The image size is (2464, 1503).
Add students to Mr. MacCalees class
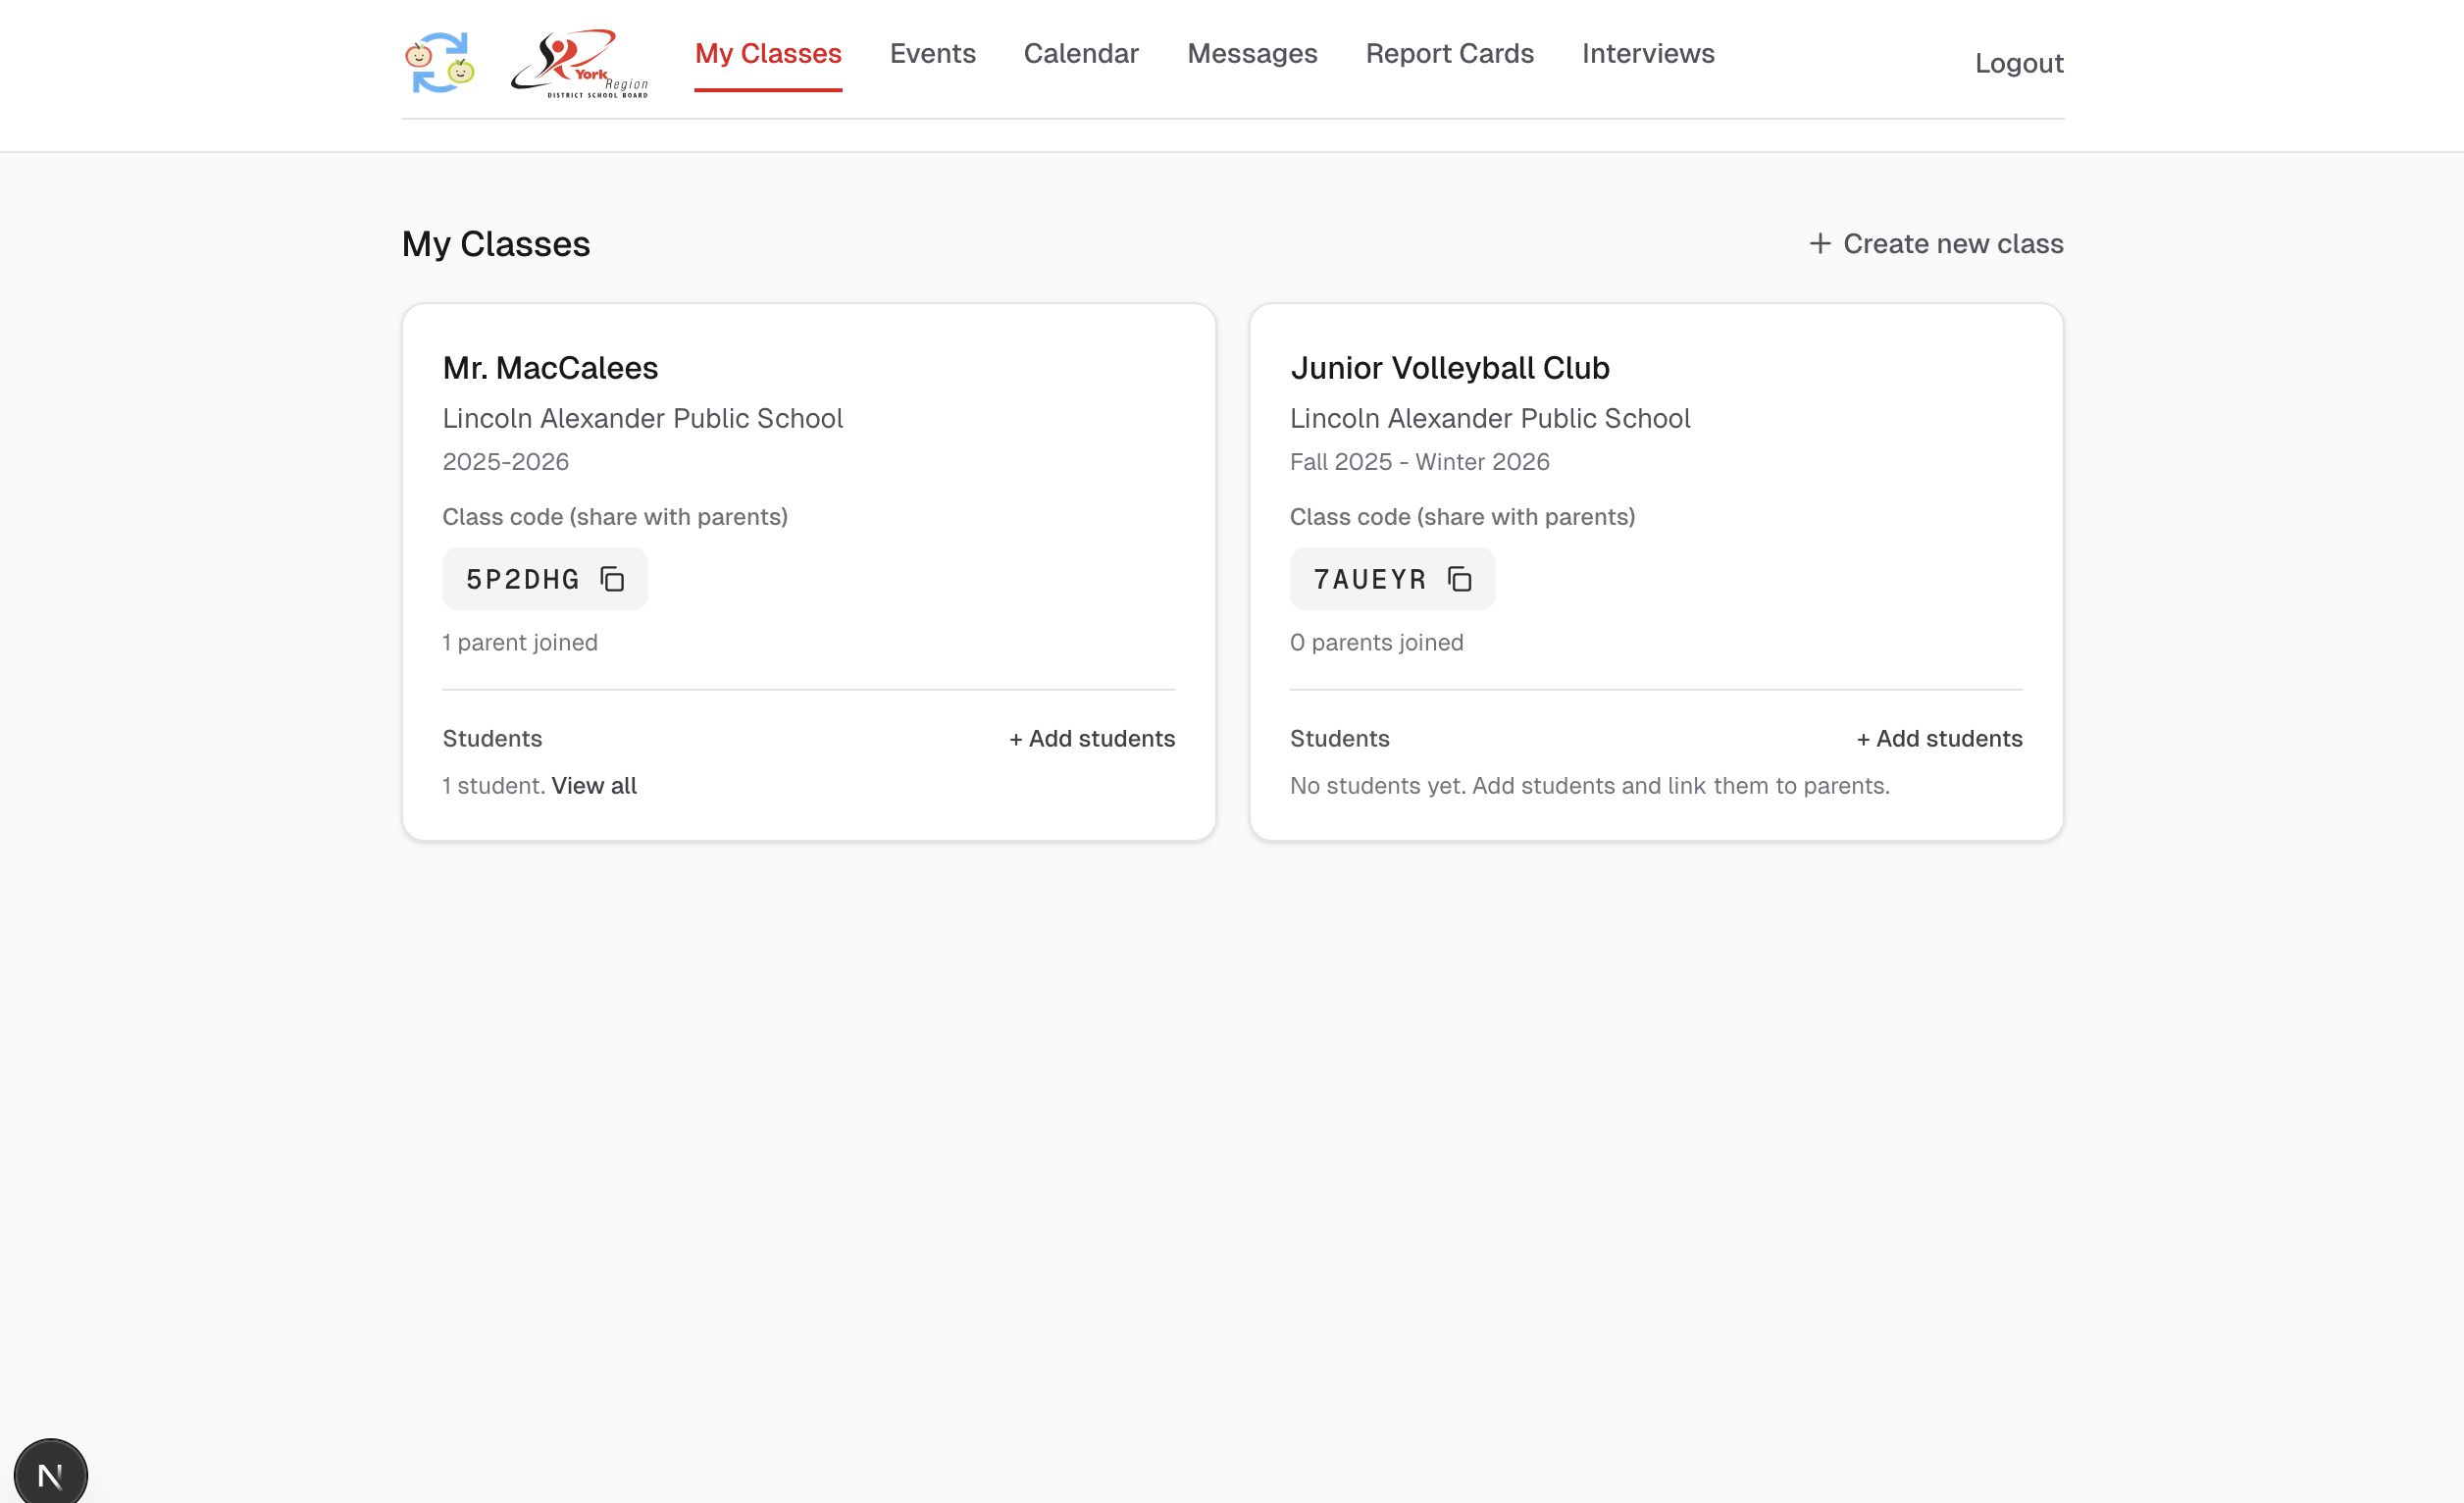click(x=1091, y=739)
